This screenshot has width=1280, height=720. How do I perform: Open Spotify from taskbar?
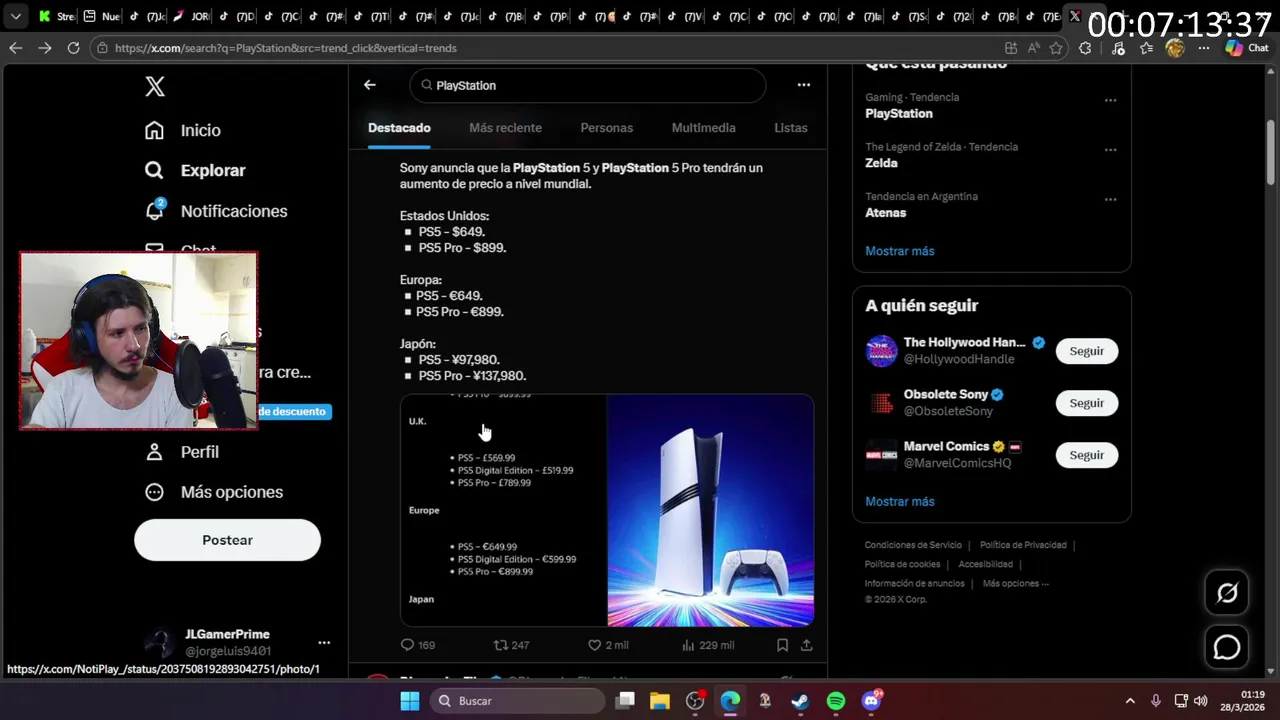(836, 701)
